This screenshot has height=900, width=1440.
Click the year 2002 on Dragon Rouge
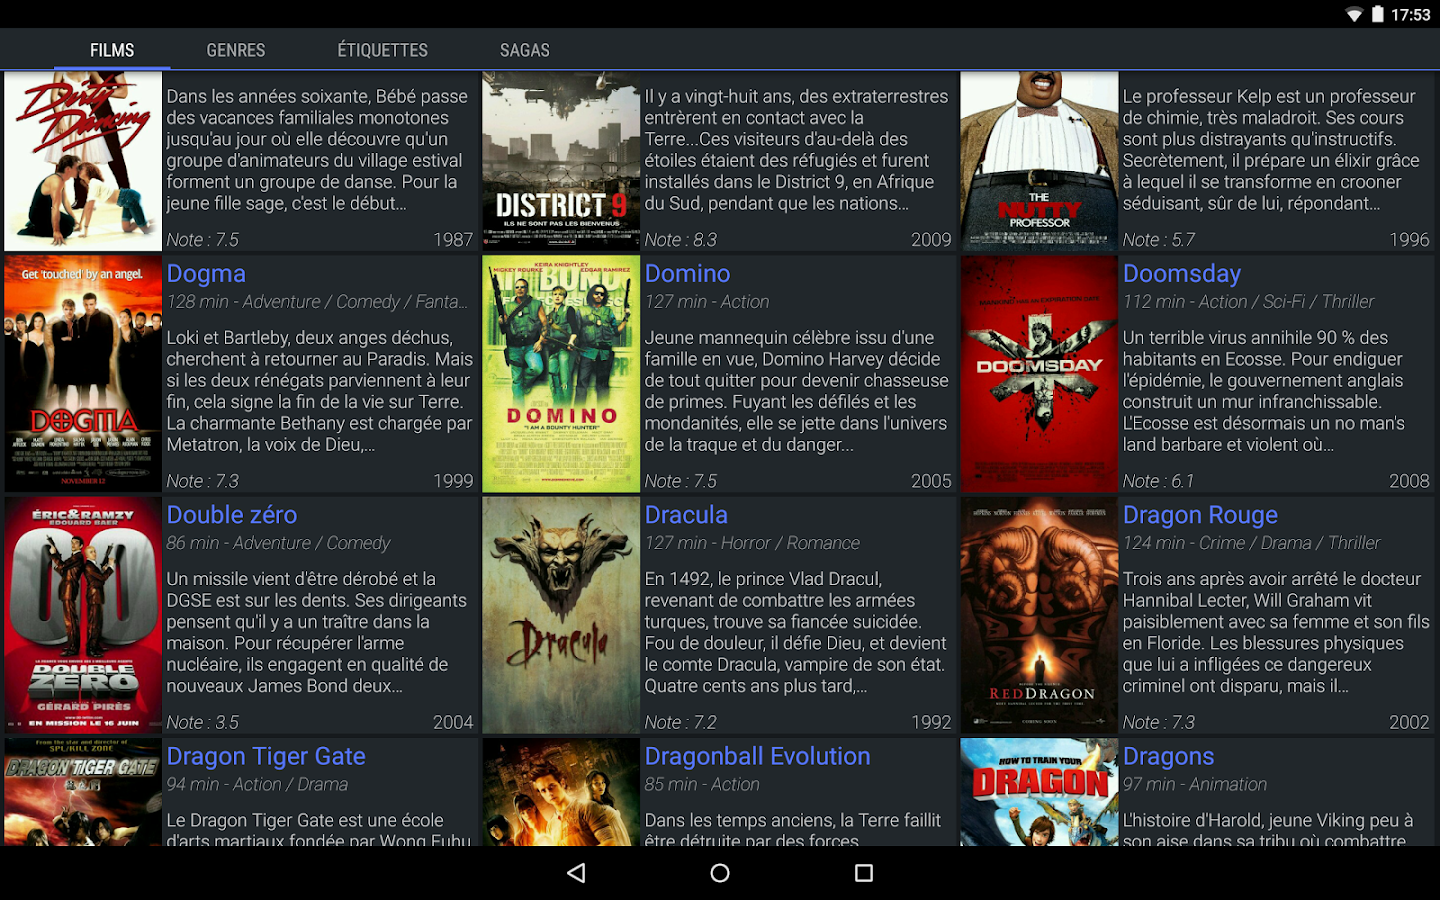point(1409,722)
